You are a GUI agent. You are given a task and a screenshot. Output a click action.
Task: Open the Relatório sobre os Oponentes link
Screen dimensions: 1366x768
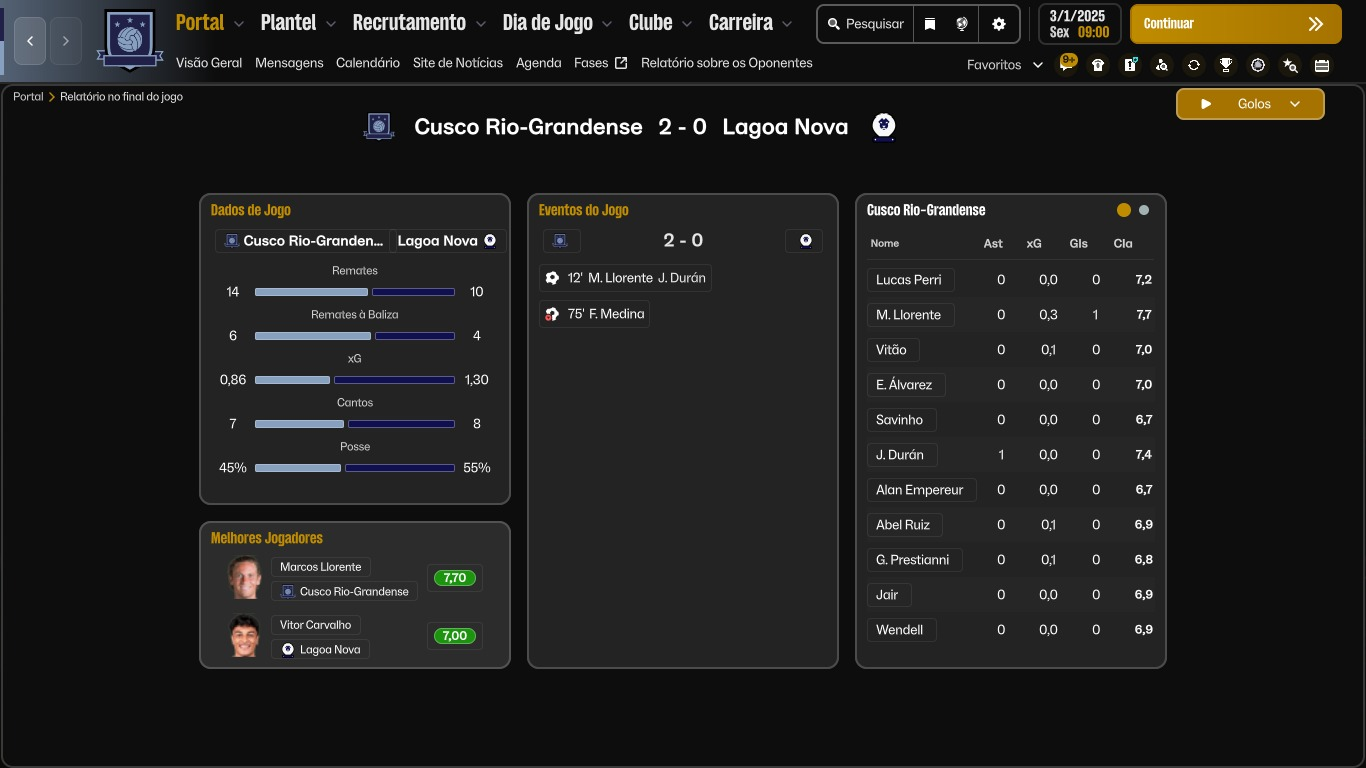tap(726, 63)
